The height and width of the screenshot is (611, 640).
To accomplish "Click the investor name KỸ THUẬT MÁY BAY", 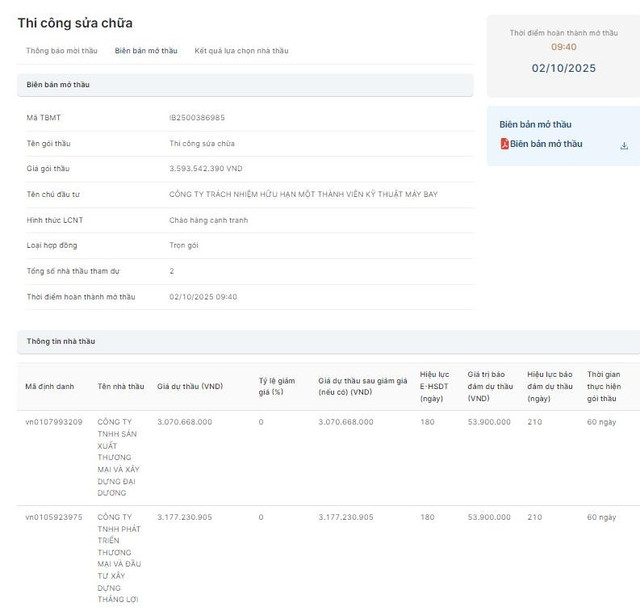I will (303, 194).
